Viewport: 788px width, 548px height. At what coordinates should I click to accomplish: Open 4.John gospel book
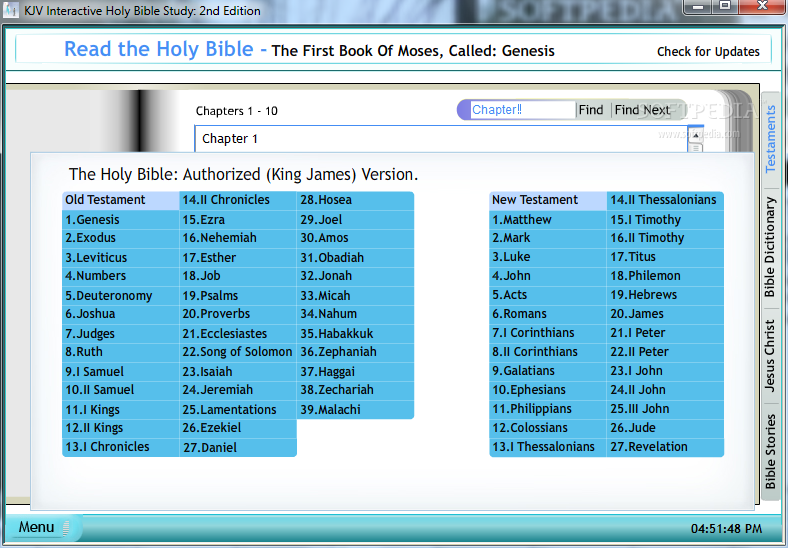[548, 277]
